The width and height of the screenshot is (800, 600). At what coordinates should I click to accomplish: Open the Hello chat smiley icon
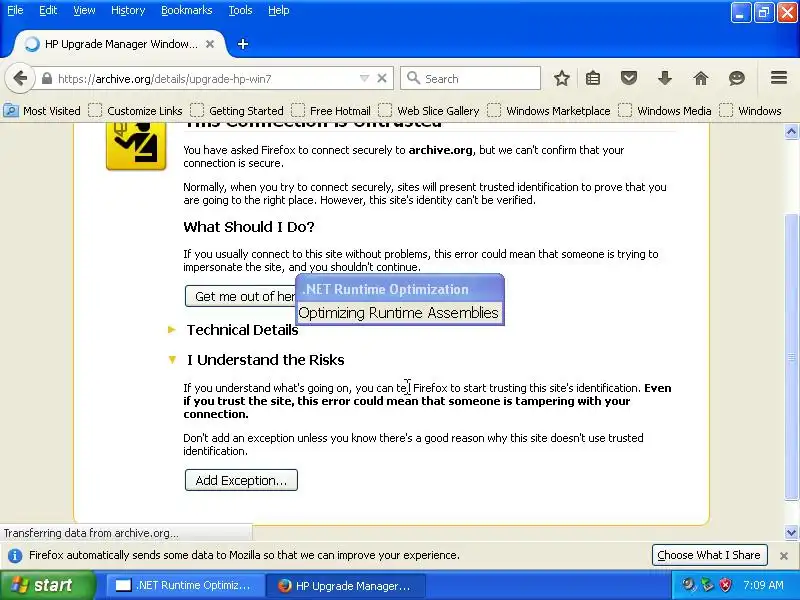(737, 78)
